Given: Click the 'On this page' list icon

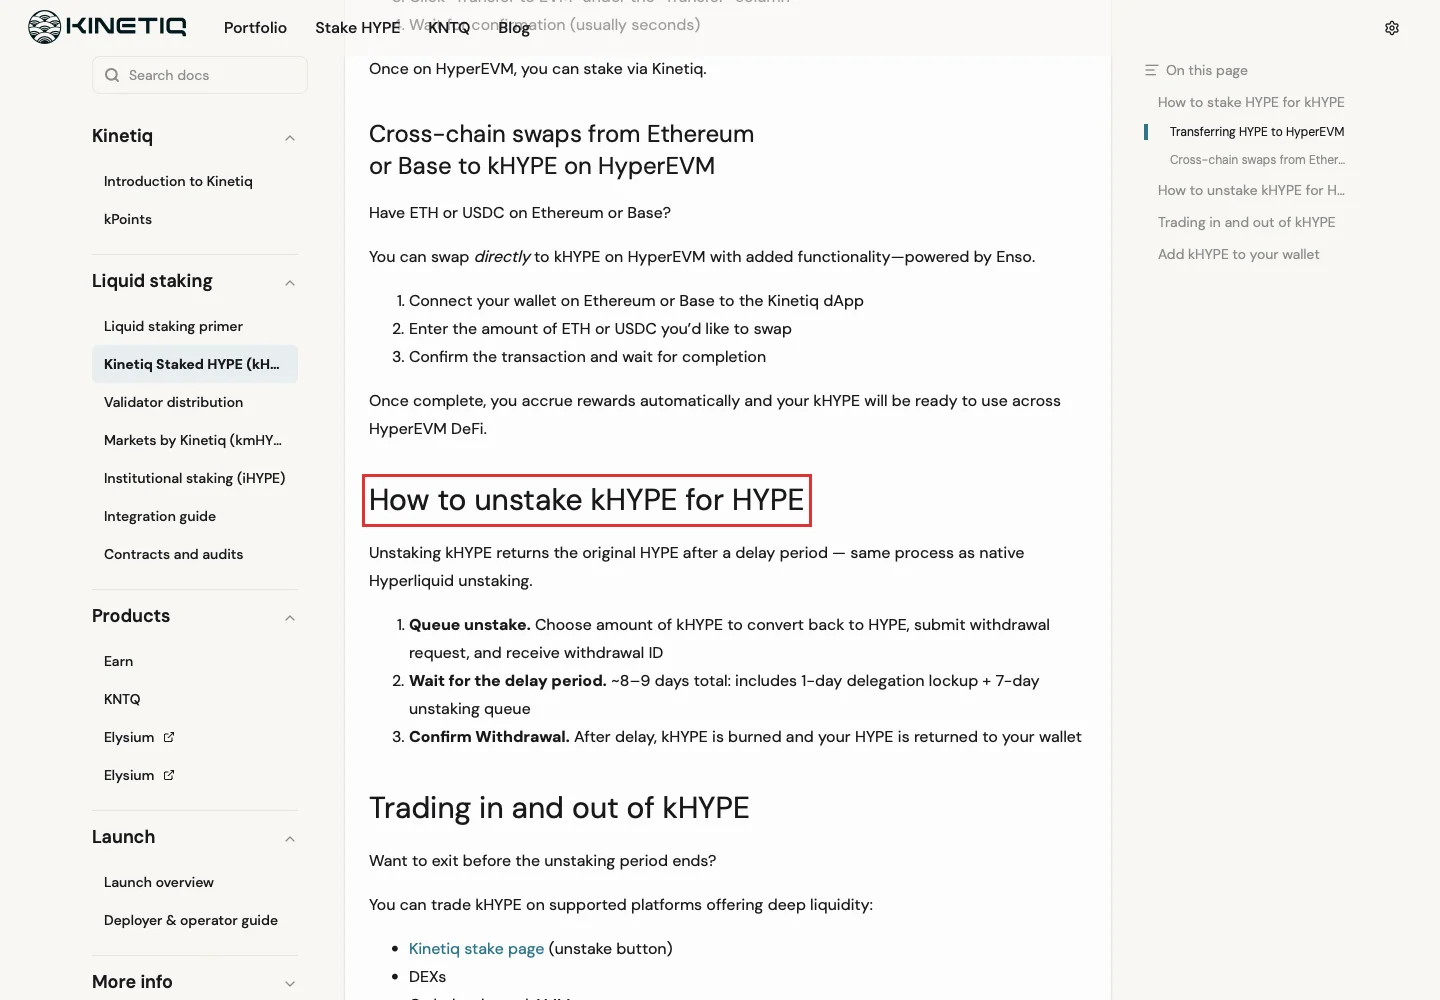Looking at the screenshot, I should [x=1151, y=70].
